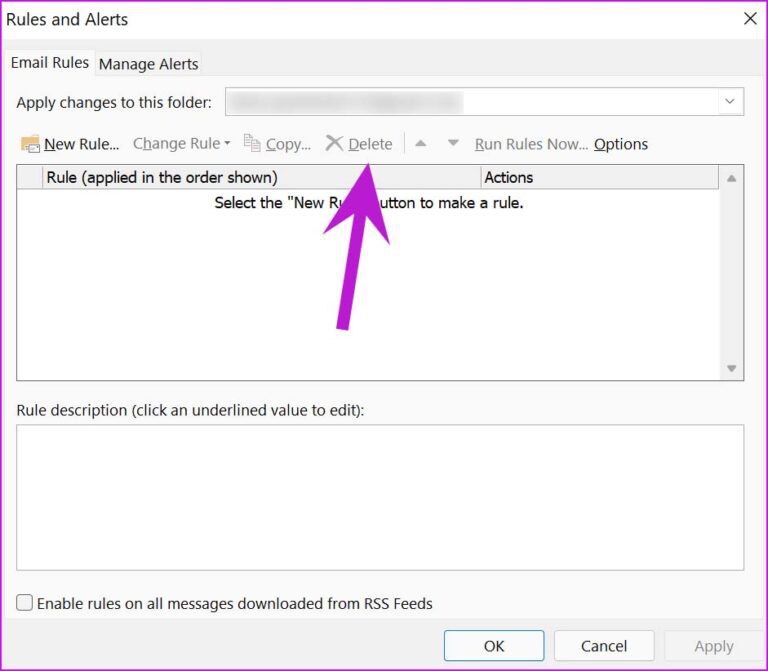
Task: Click the Apply button
Action: tap(713, 646)
